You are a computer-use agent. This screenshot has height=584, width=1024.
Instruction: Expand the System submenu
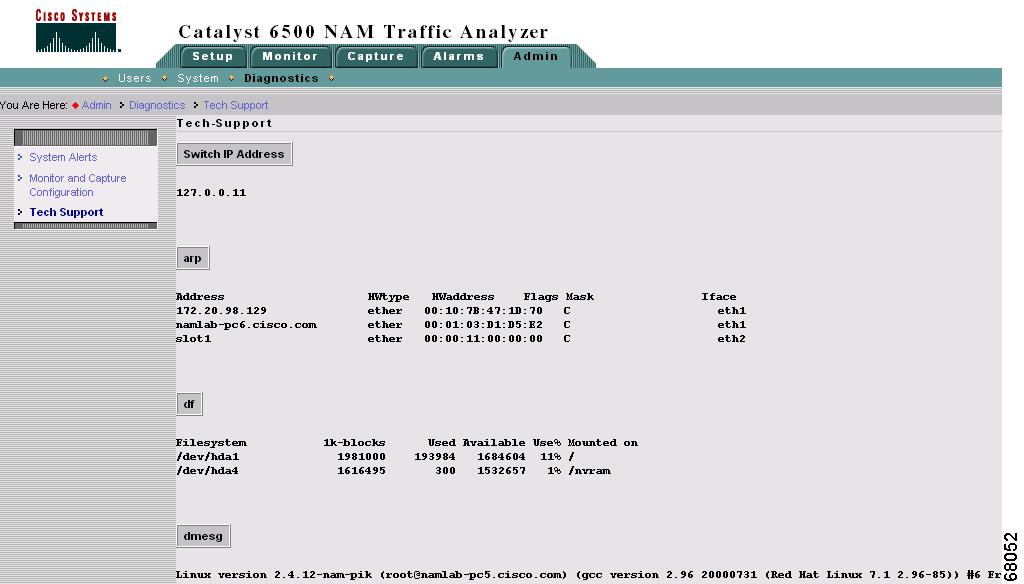pos(197,78)
